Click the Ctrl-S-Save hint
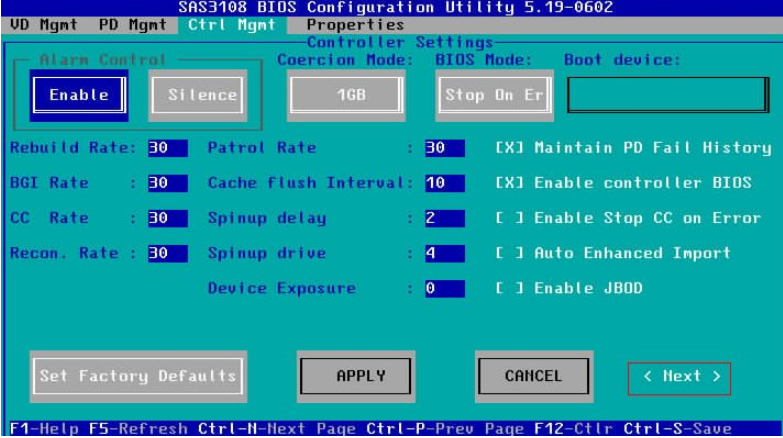Image resolution: width=783 pixels, height=438 pixels. tap(677, 429)
